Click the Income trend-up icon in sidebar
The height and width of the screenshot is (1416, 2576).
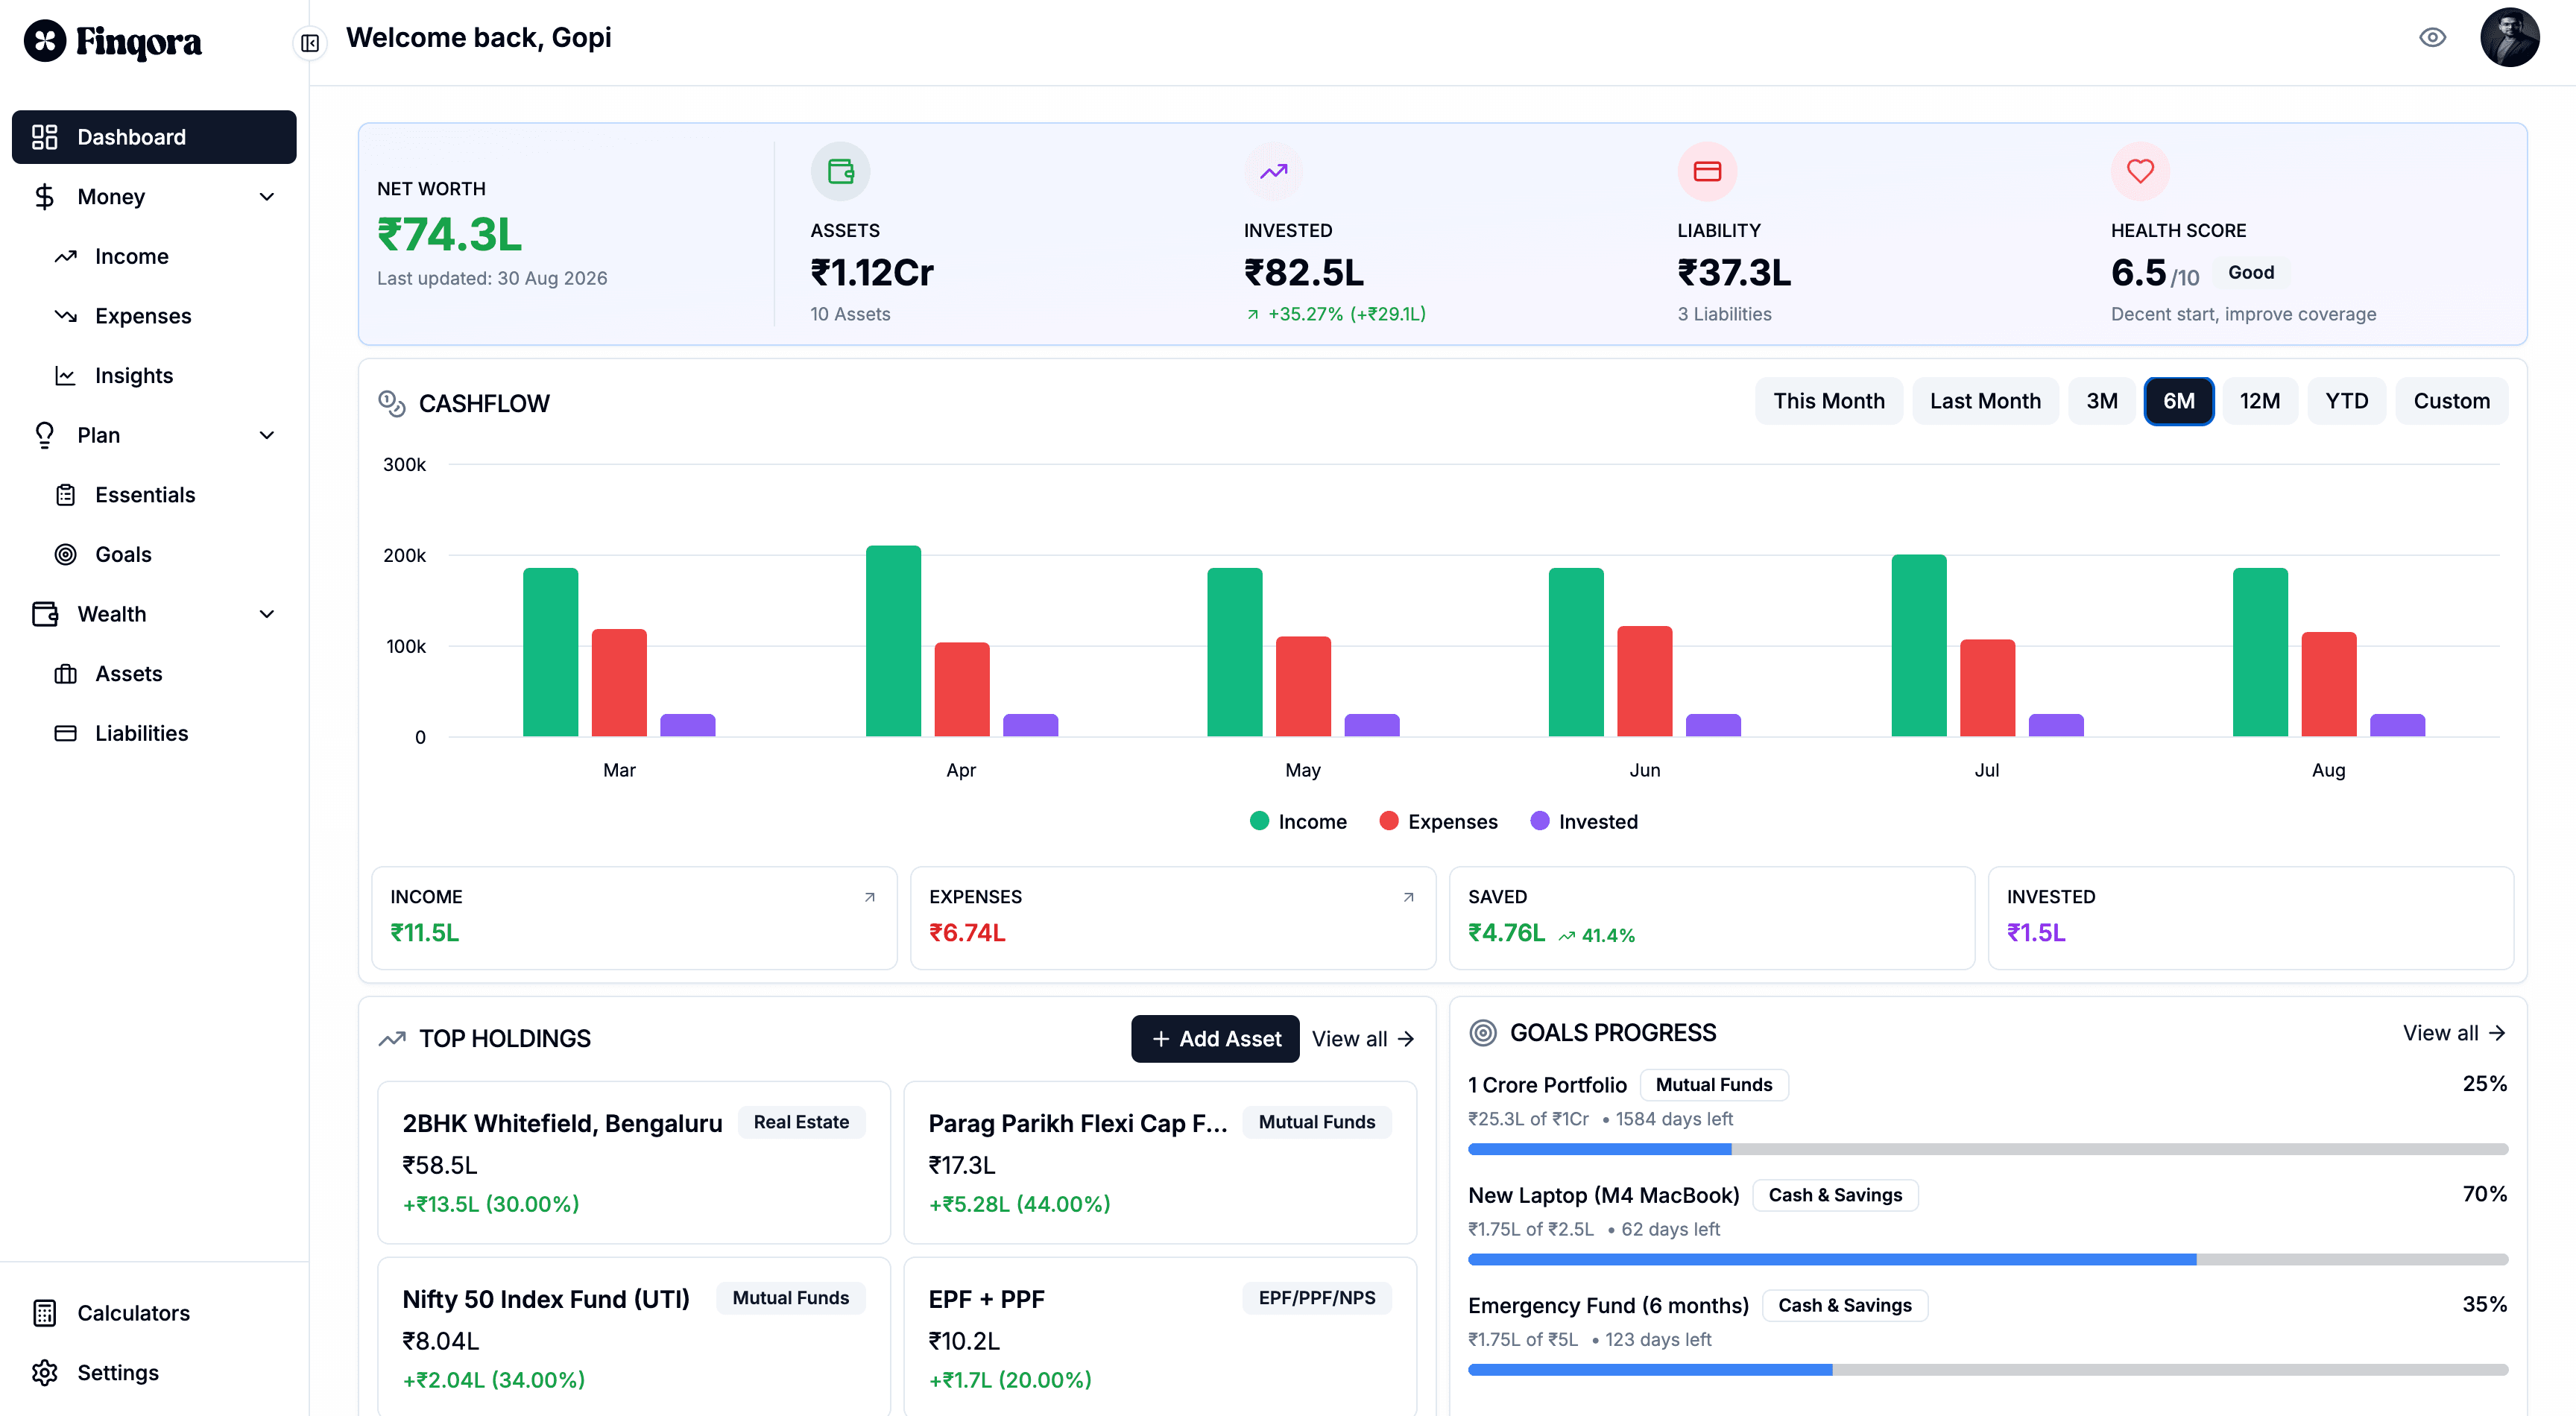(x=66, y=257)
